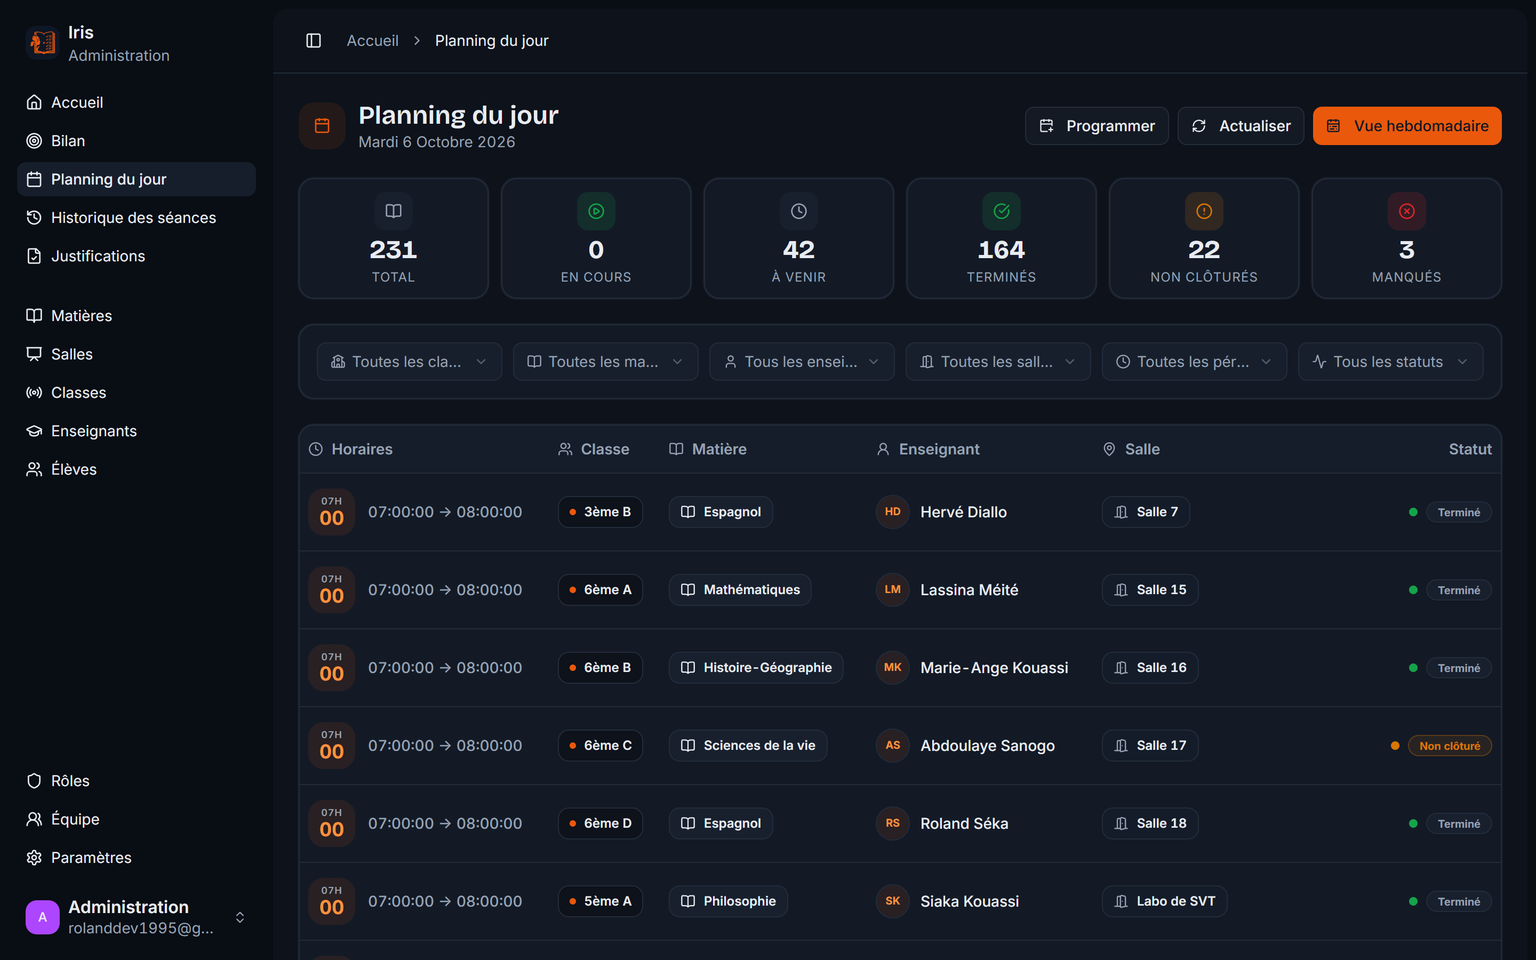Viewport: 1536px width, 960px height.
Task: Toggle the sidebar panel icon
Action: click(x=313, y=41)
